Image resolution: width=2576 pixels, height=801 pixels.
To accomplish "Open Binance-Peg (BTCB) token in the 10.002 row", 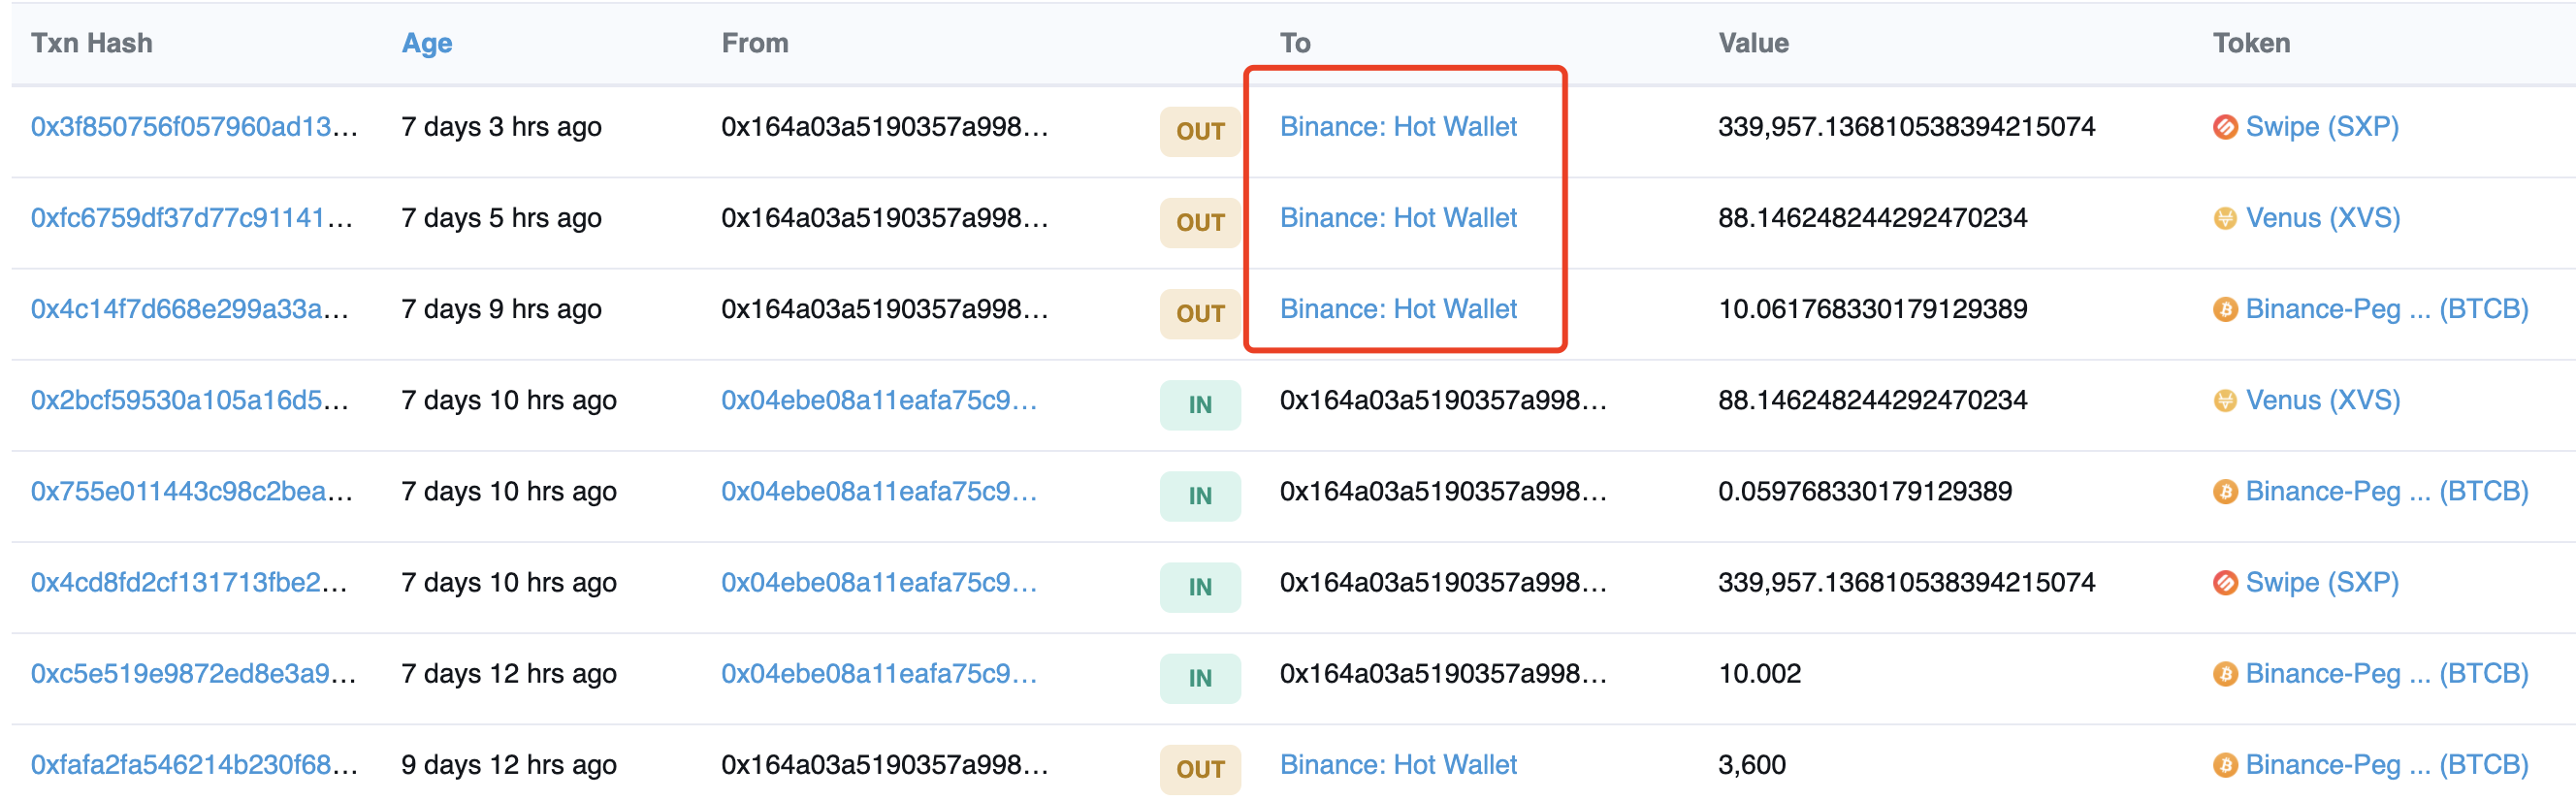I will click(2387, 673).
